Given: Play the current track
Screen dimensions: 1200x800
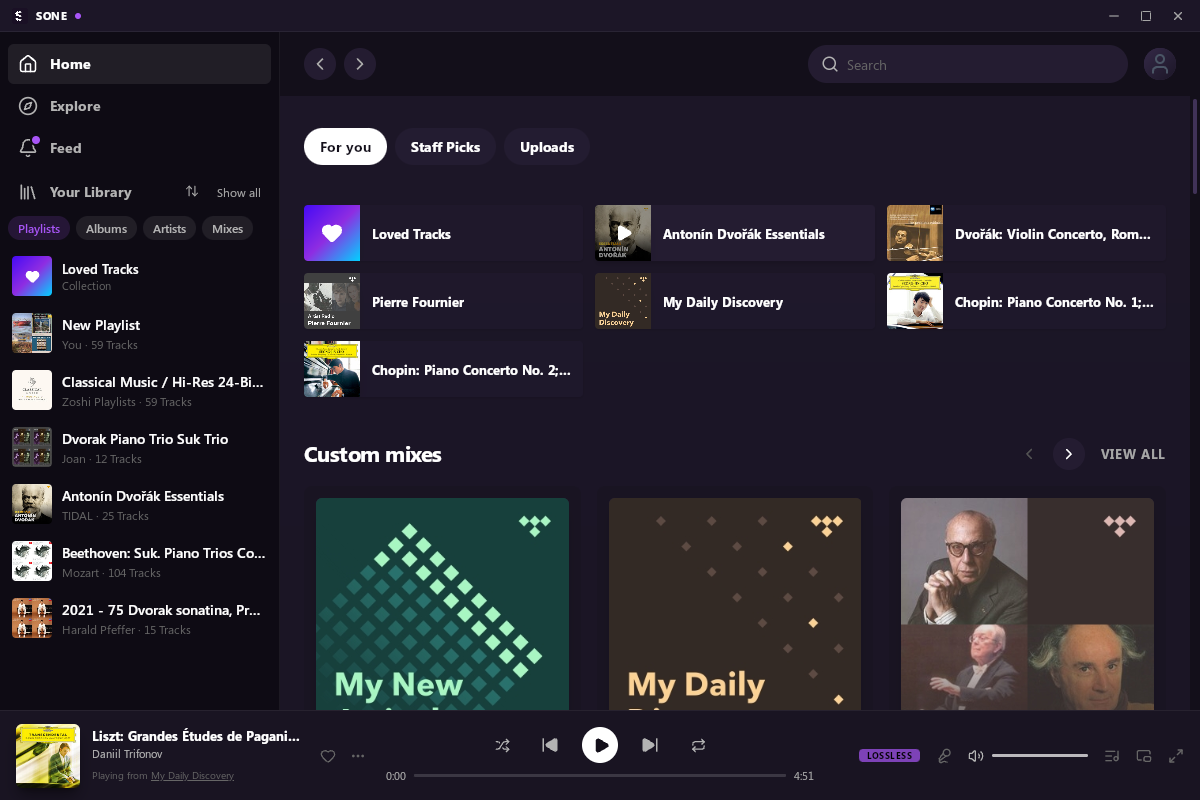Looking at the screenshot, I should (600, 745).
